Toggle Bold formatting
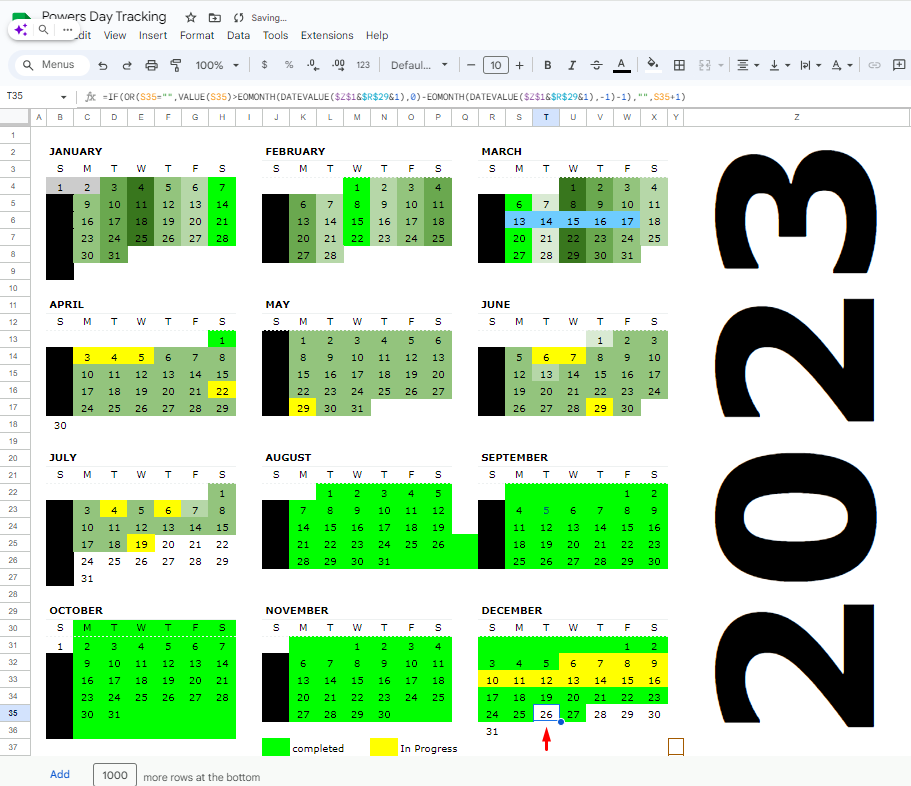Viewport: 911px width, 786px height. [x=547, y=65]
